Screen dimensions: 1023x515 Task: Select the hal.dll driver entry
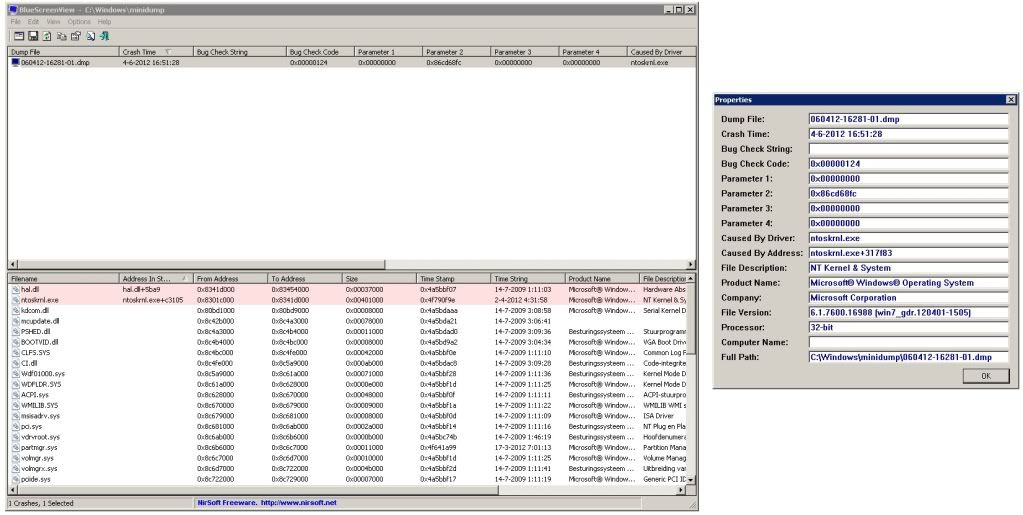[30, 288]
